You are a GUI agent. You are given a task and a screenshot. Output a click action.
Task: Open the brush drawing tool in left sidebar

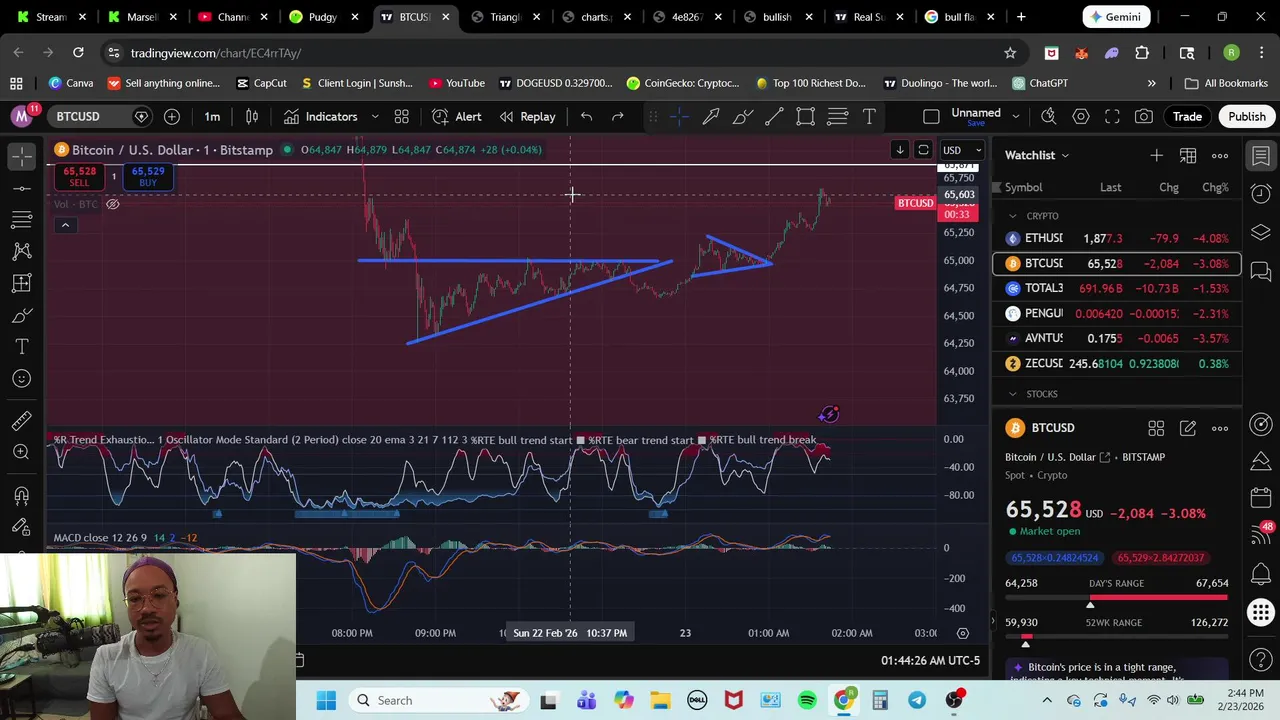[21, 316]
